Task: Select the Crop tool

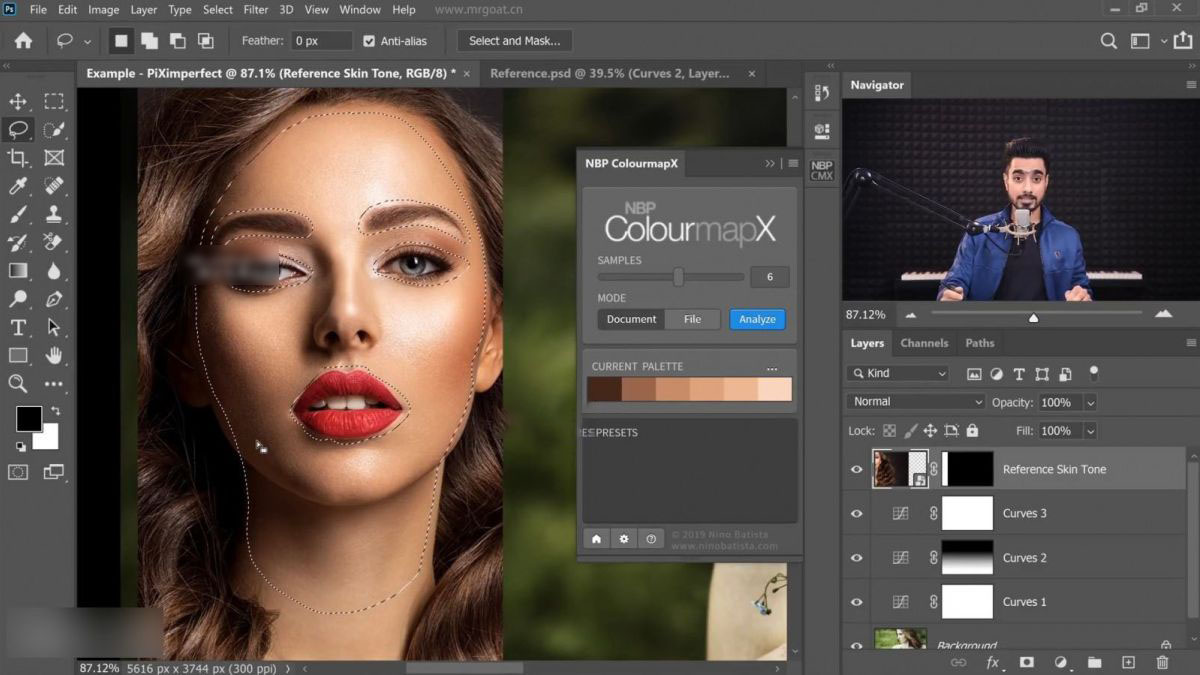Action: (x=18, y=158)
